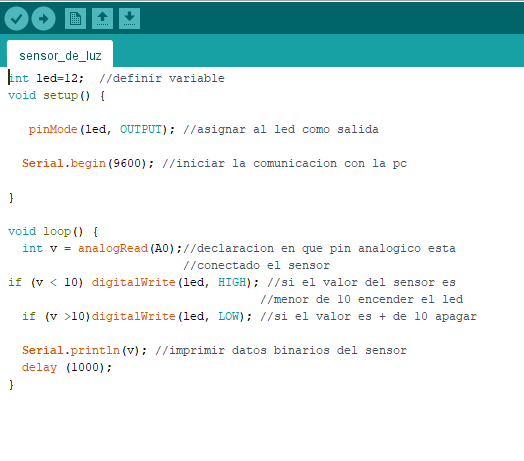The height and width of the screenshot is (461, 524).
Task: Click the 'if (v >10)' condition
Action: [x=56, y=317]
